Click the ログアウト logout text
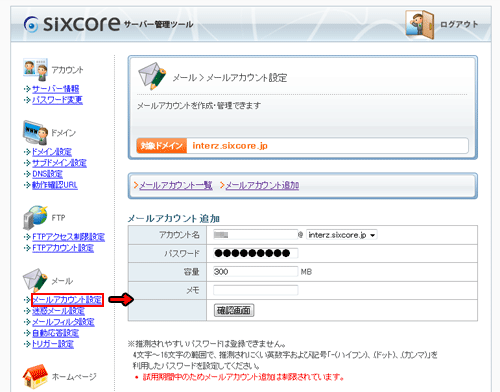The image size is (500, 392). click(x=459, y=24)
